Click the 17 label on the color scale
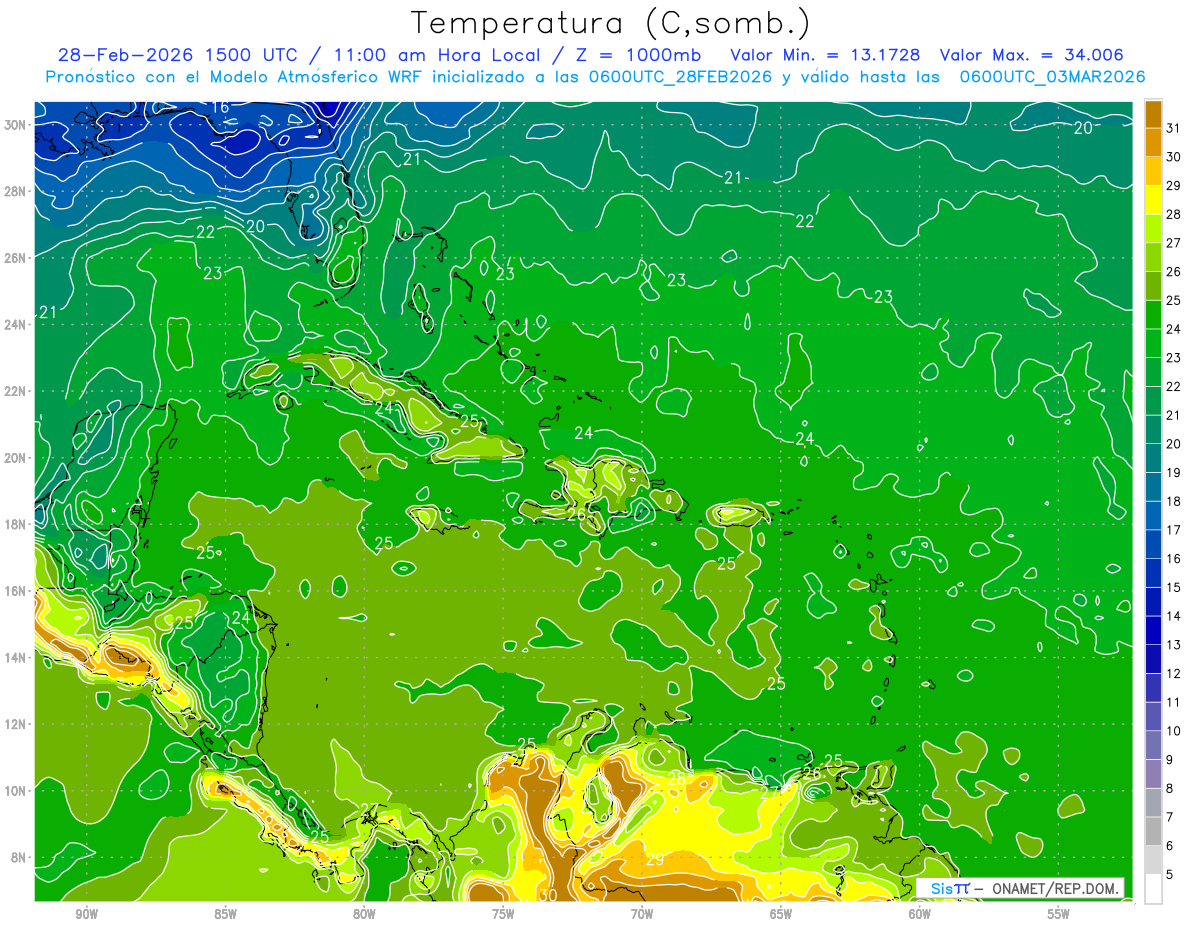This screenshot has height=927, width=1200. (1174, 530)
